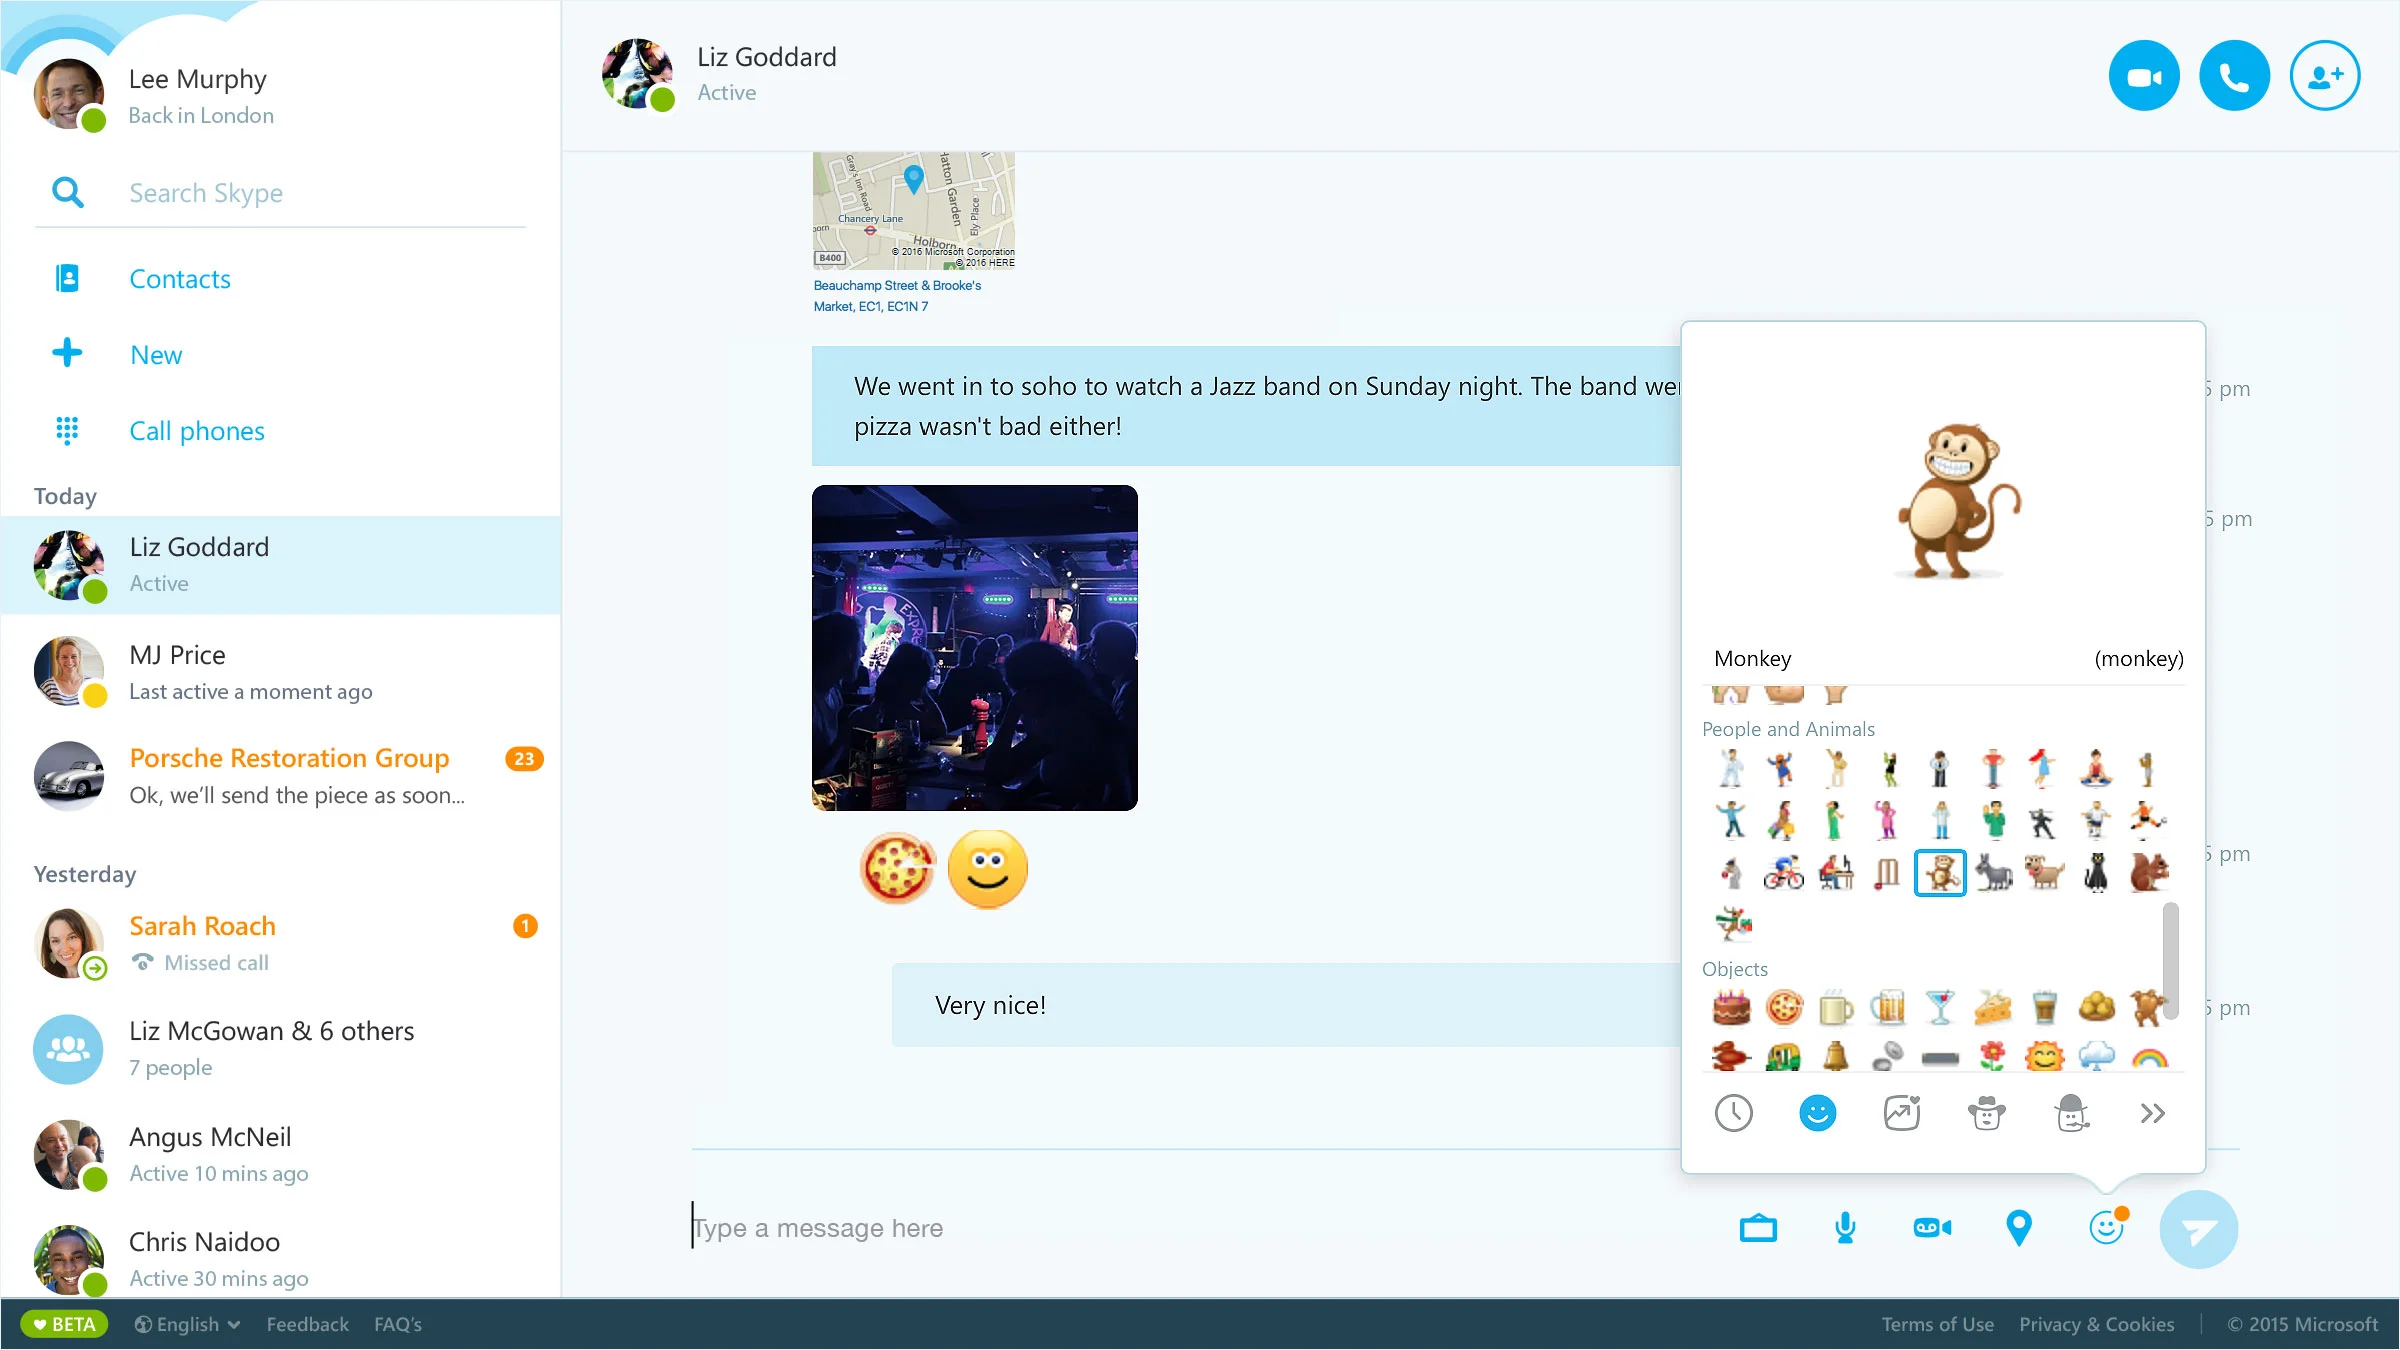Open the English language dropdown
Viewport: 2400px width, 1350px height.
click(187, 1324)
